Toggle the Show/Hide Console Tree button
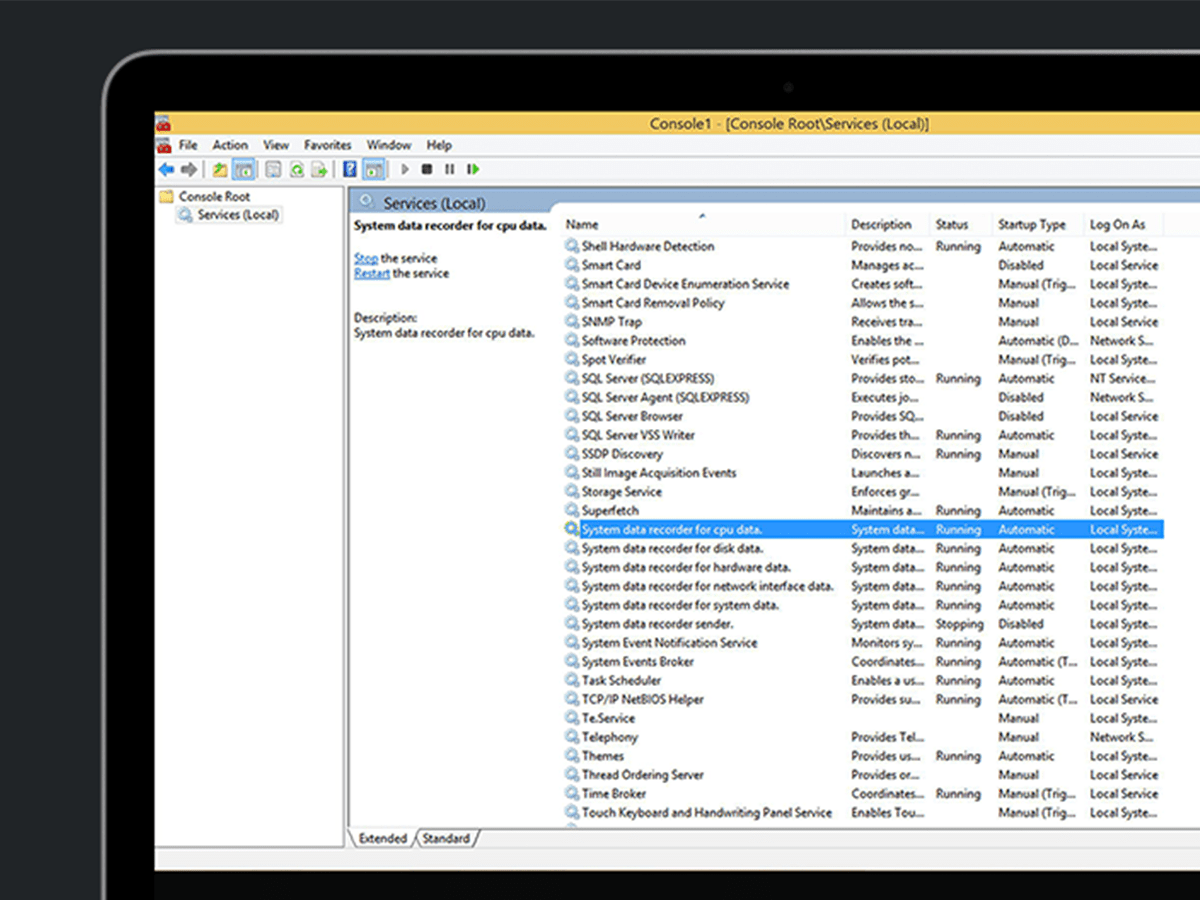The image size is (1200, 900). click(244, 170)
